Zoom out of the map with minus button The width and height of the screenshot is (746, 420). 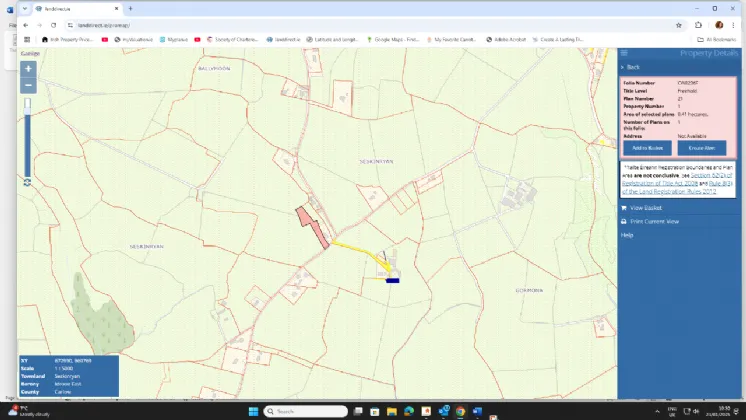pos(28,85)
